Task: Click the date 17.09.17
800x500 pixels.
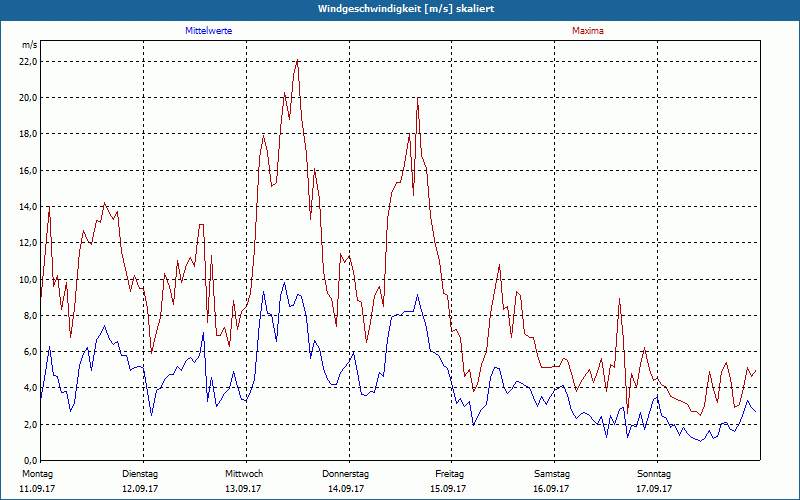Action: [654, 489]
